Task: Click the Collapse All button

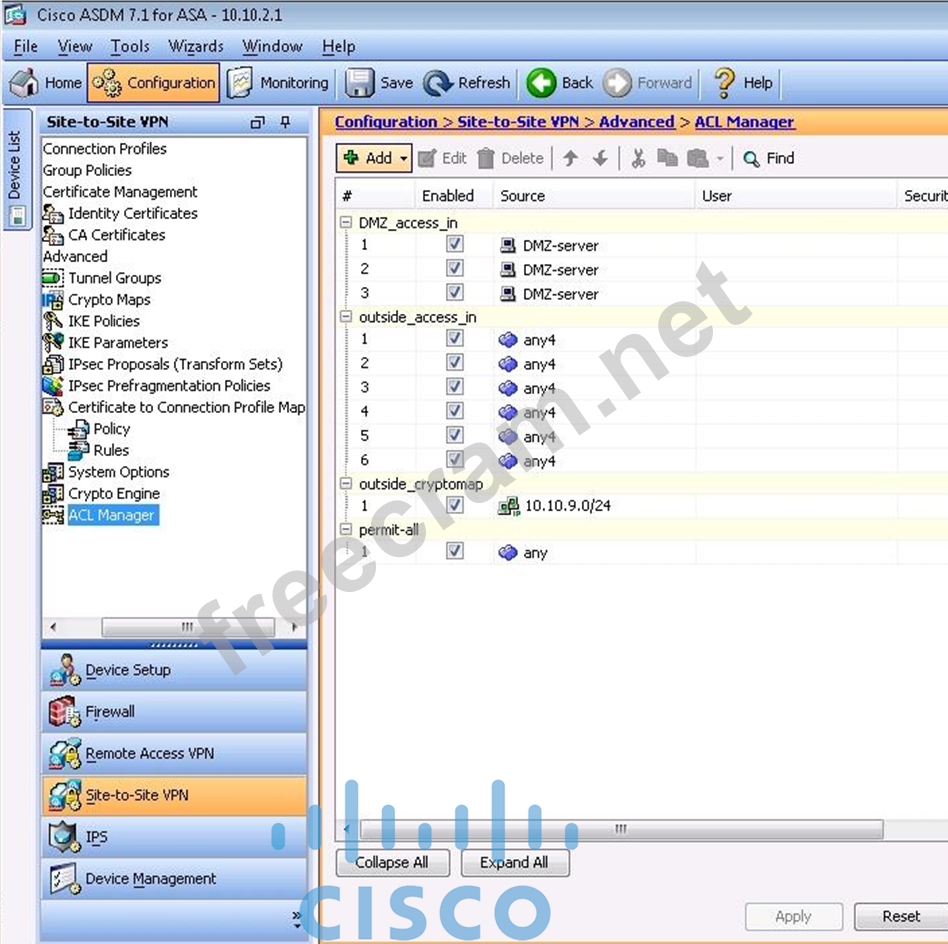Action: click(x=392, y=862)
